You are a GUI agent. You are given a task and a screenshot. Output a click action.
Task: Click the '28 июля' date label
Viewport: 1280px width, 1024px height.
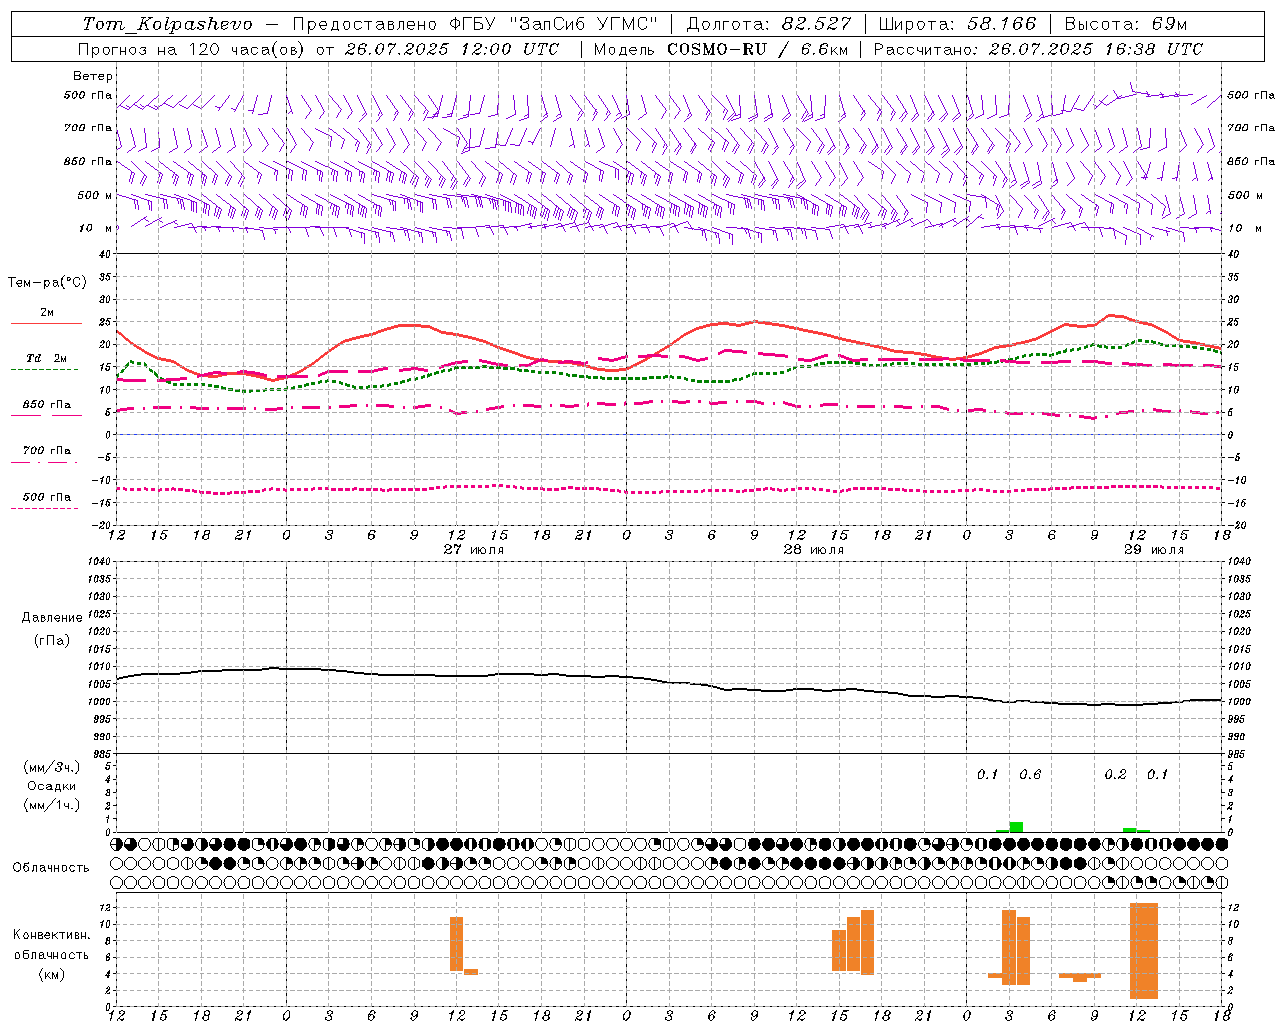[813, 550]
